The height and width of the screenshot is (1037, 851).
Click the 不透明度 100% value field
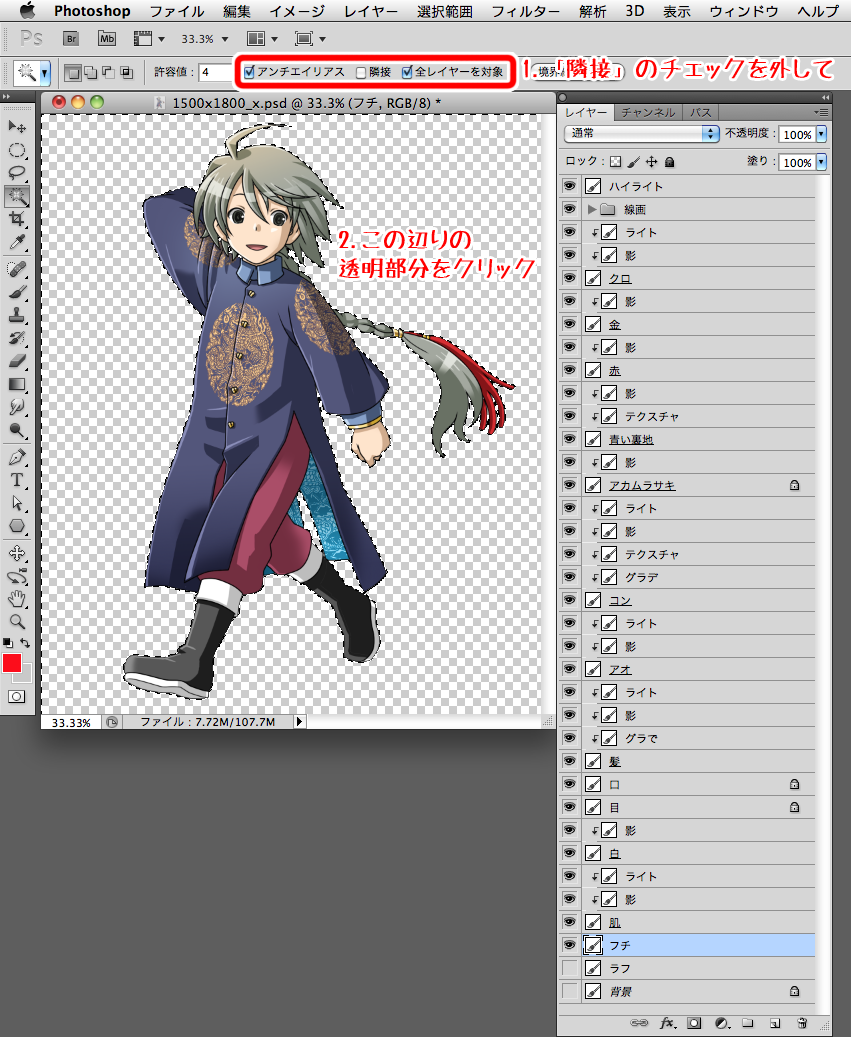tap(797, 134)
